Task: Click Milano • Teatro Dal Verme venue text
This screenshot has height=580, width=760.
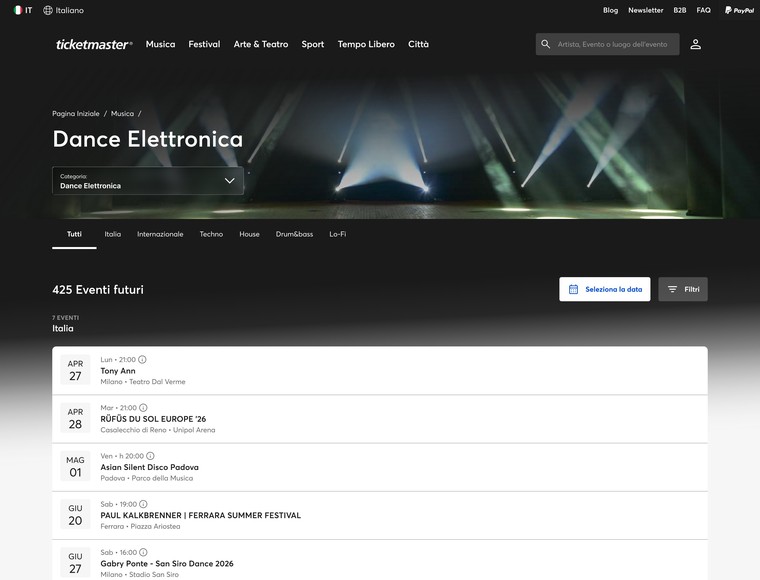Action: [143, 382]
